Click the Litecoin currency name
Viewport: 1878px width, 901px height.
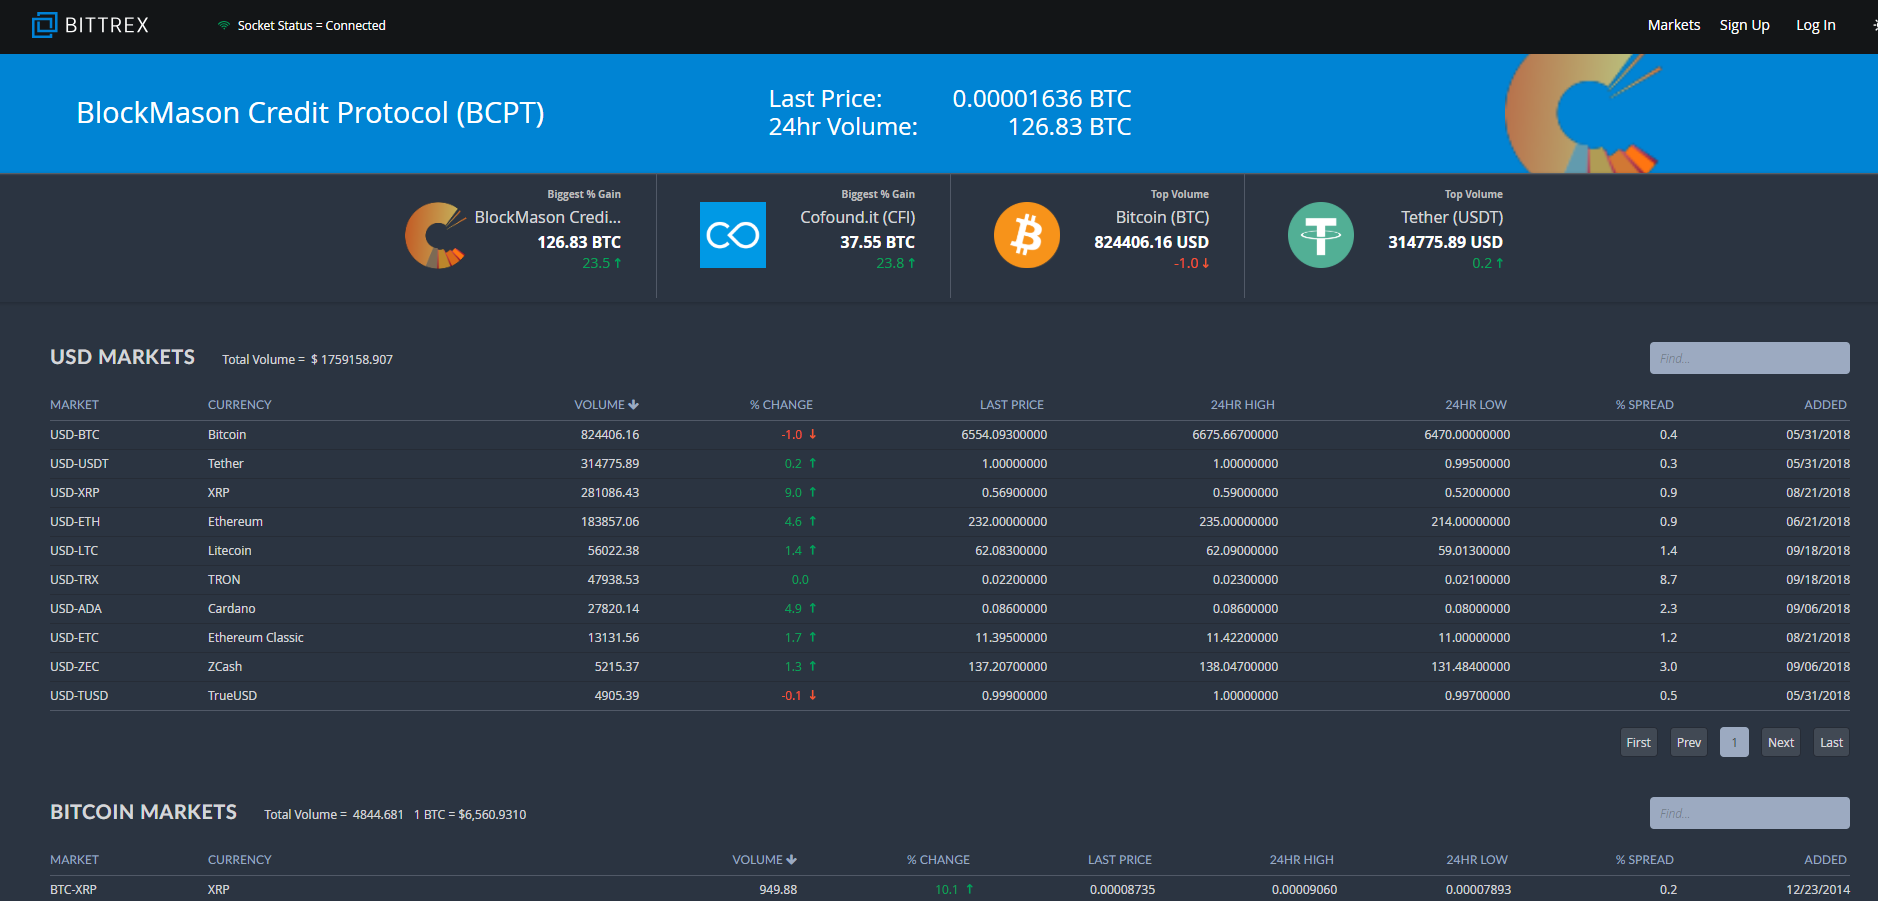230,551
